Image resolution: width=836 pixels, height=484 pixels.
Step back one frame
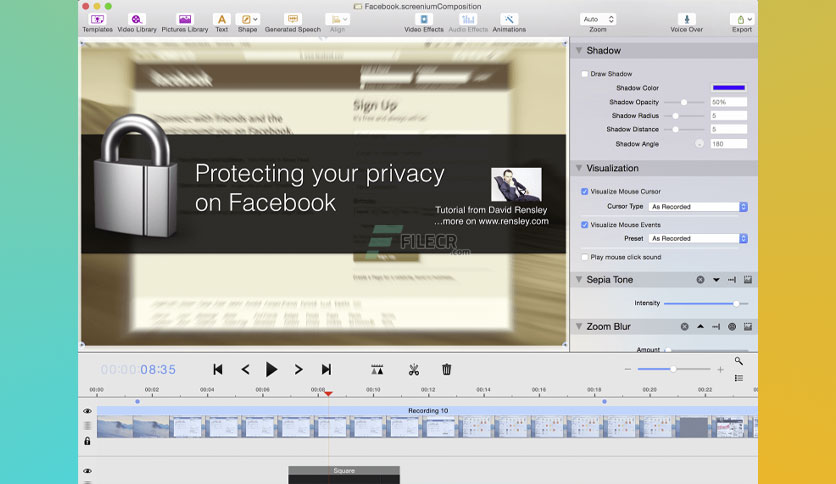click(x=245, y=369)
